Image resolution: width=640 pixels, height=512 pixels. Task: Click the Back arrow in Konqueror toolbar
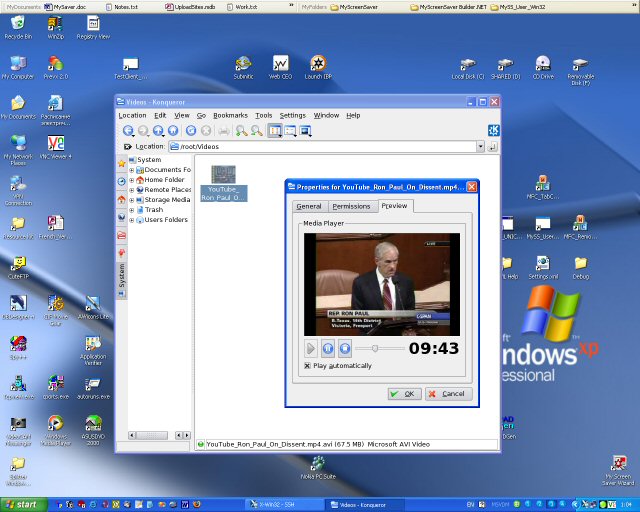click(x=127, y=130)
